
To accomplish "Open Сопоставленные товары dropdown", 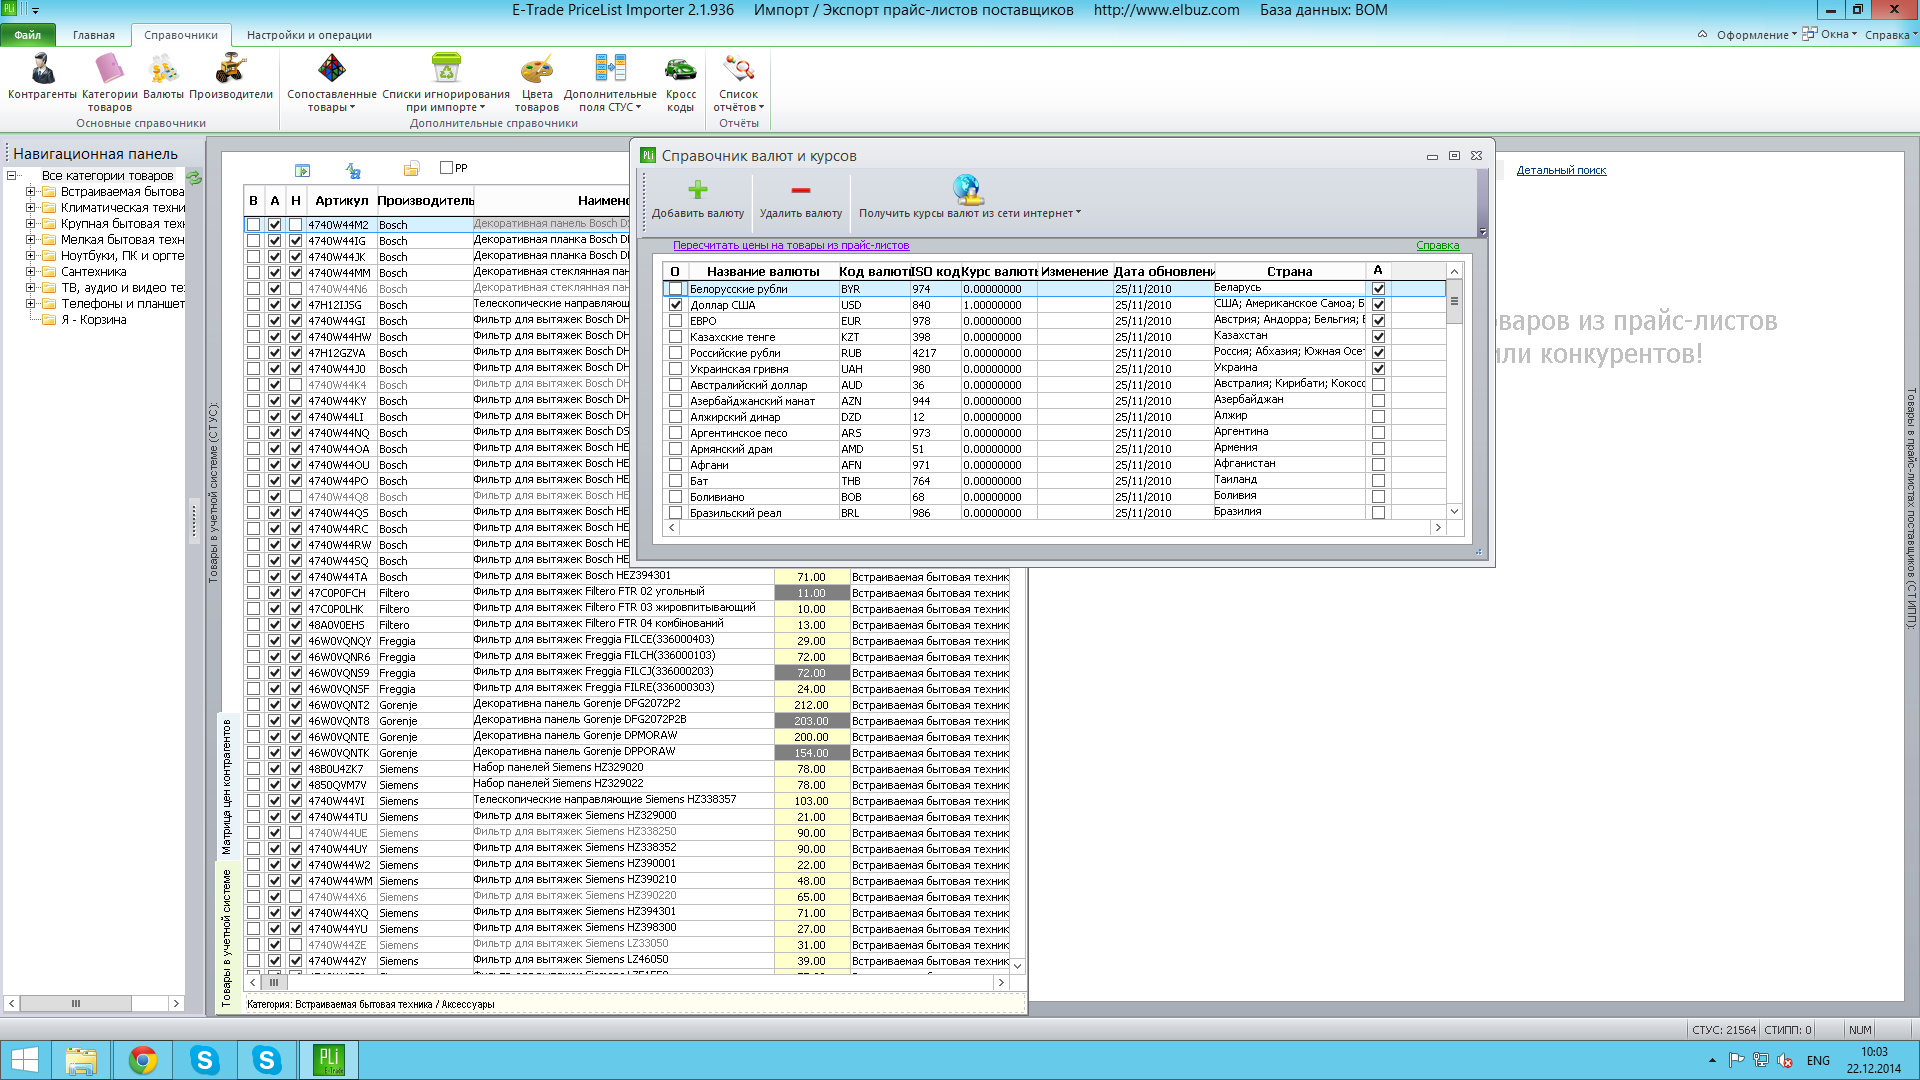I will tap(332, 82).
